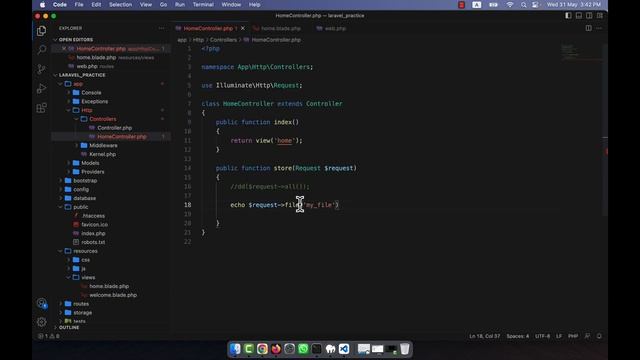Image resolution: width=640 pixels, height=360 pixels.
Task: Open Customize Layout icon in title bar
Action: 600,16
